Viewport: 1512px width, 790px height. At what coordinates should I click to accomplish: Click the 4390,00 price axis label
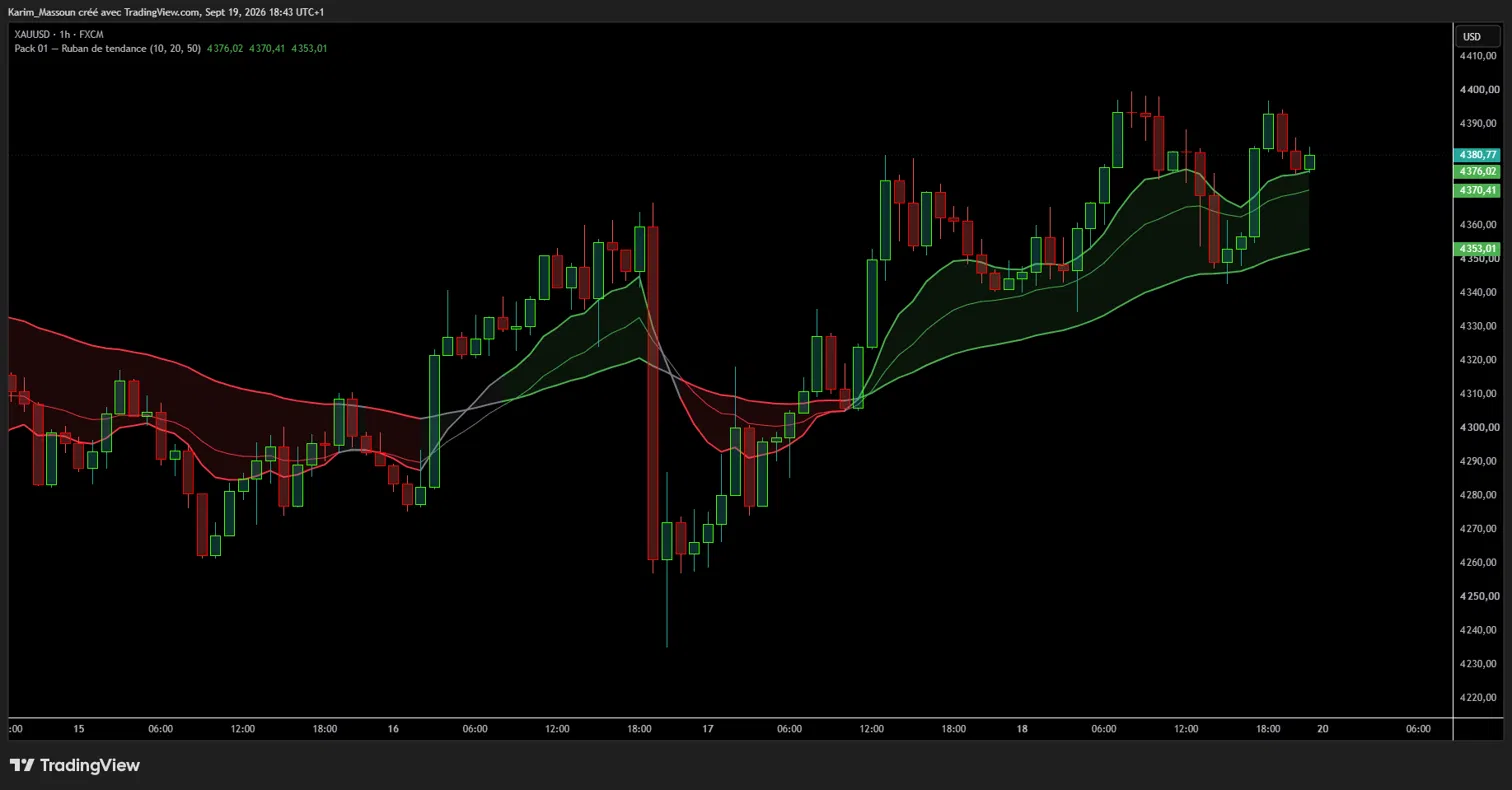[1478, 124]
